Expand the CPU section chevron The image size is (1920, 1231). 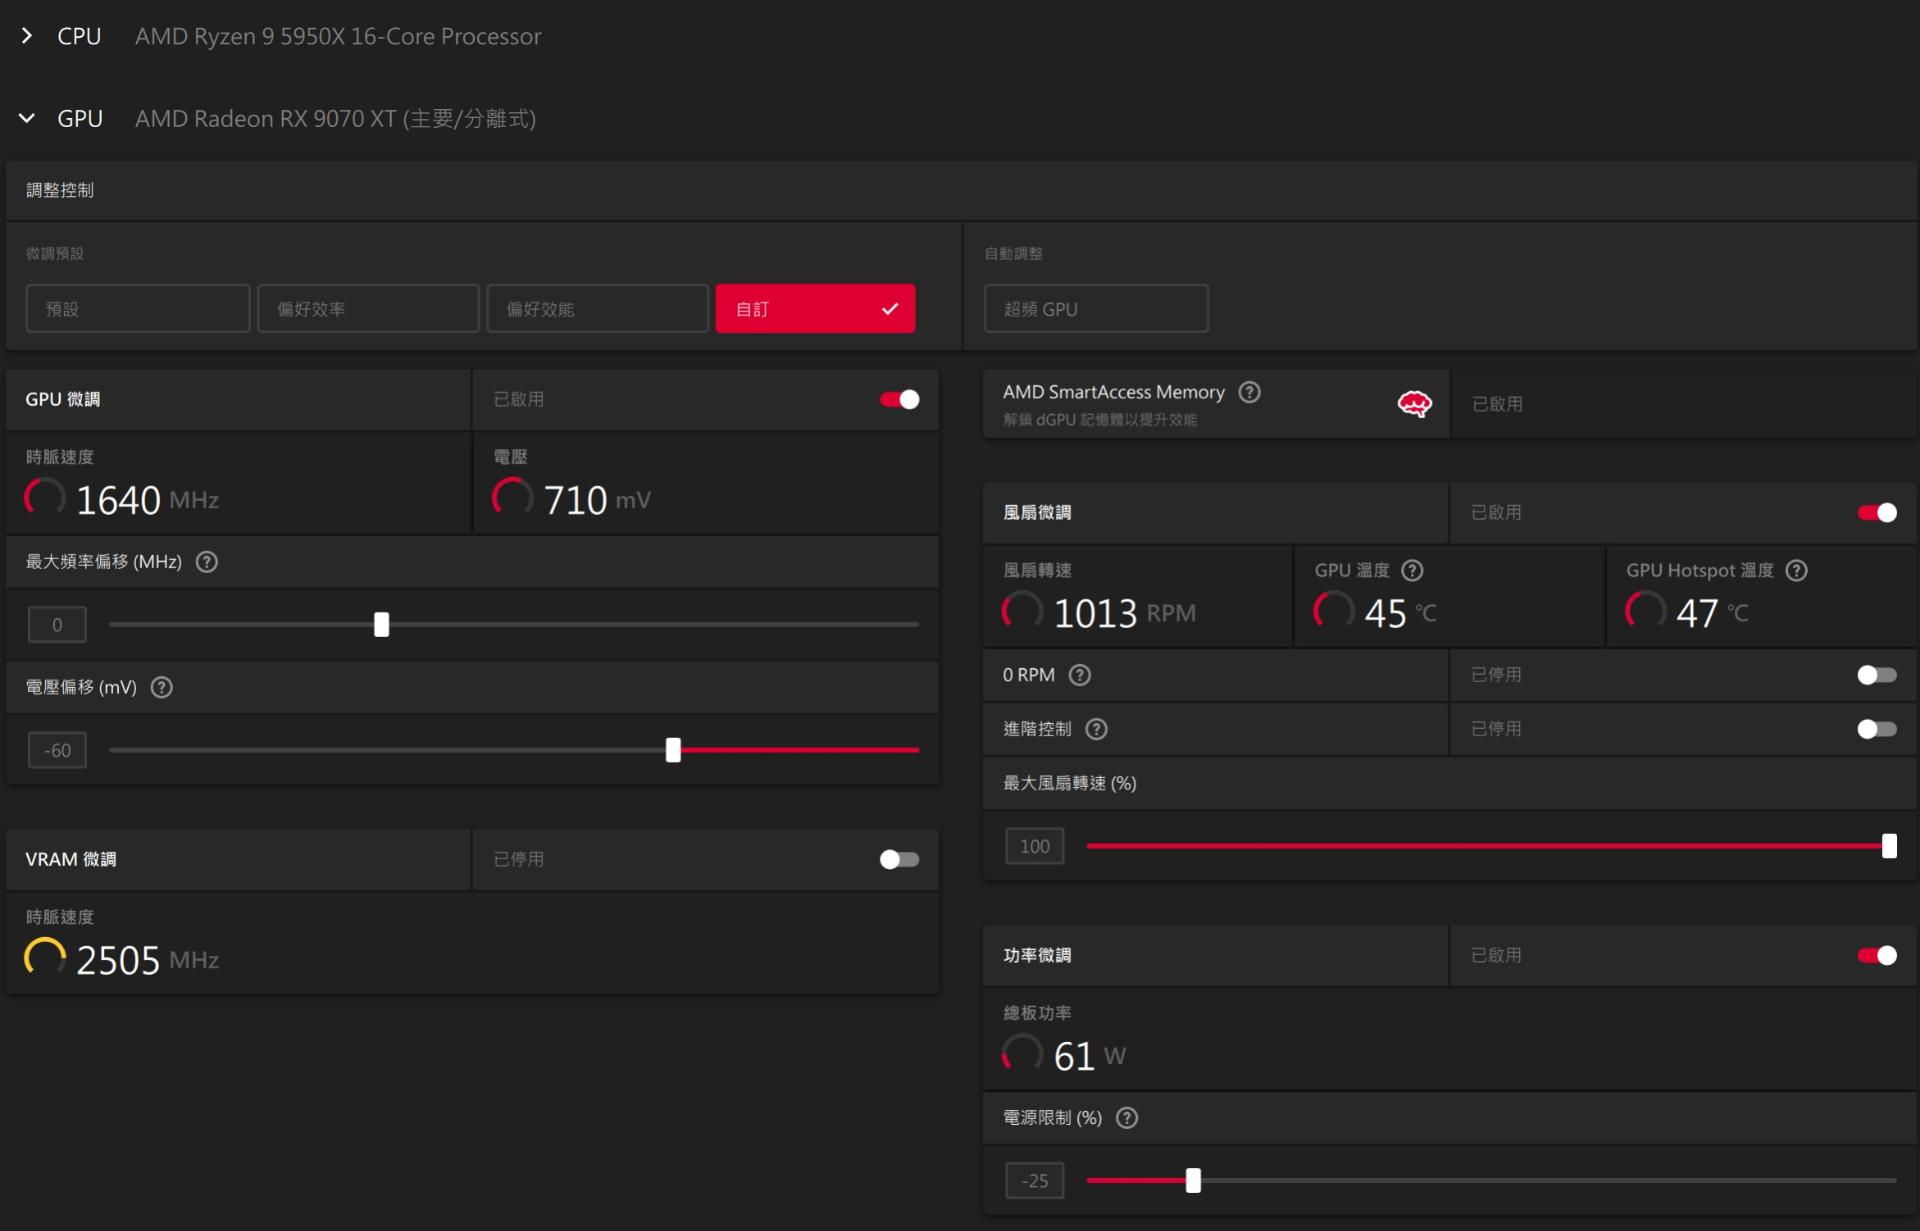tap(27, 36)
